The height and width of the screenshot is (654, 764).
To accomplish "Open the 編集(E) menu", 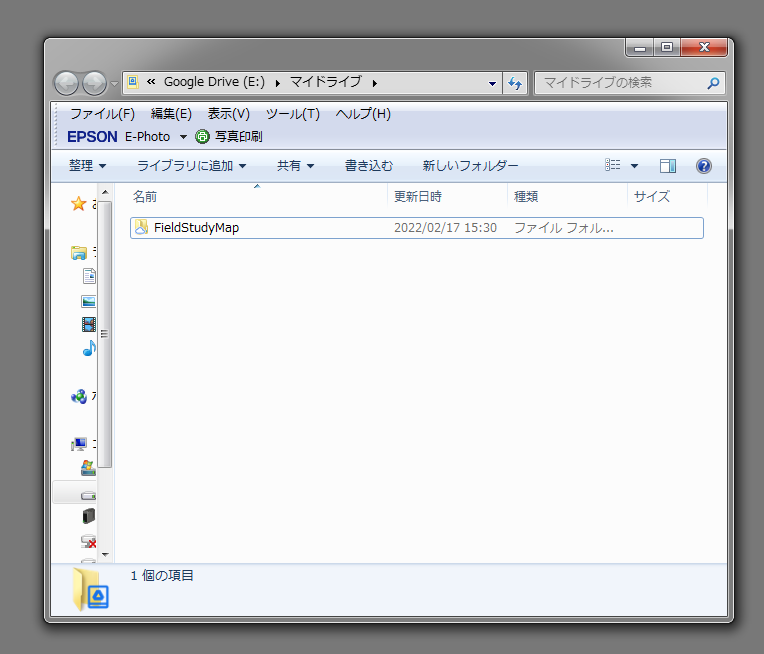I will click(x=171, y=114).
